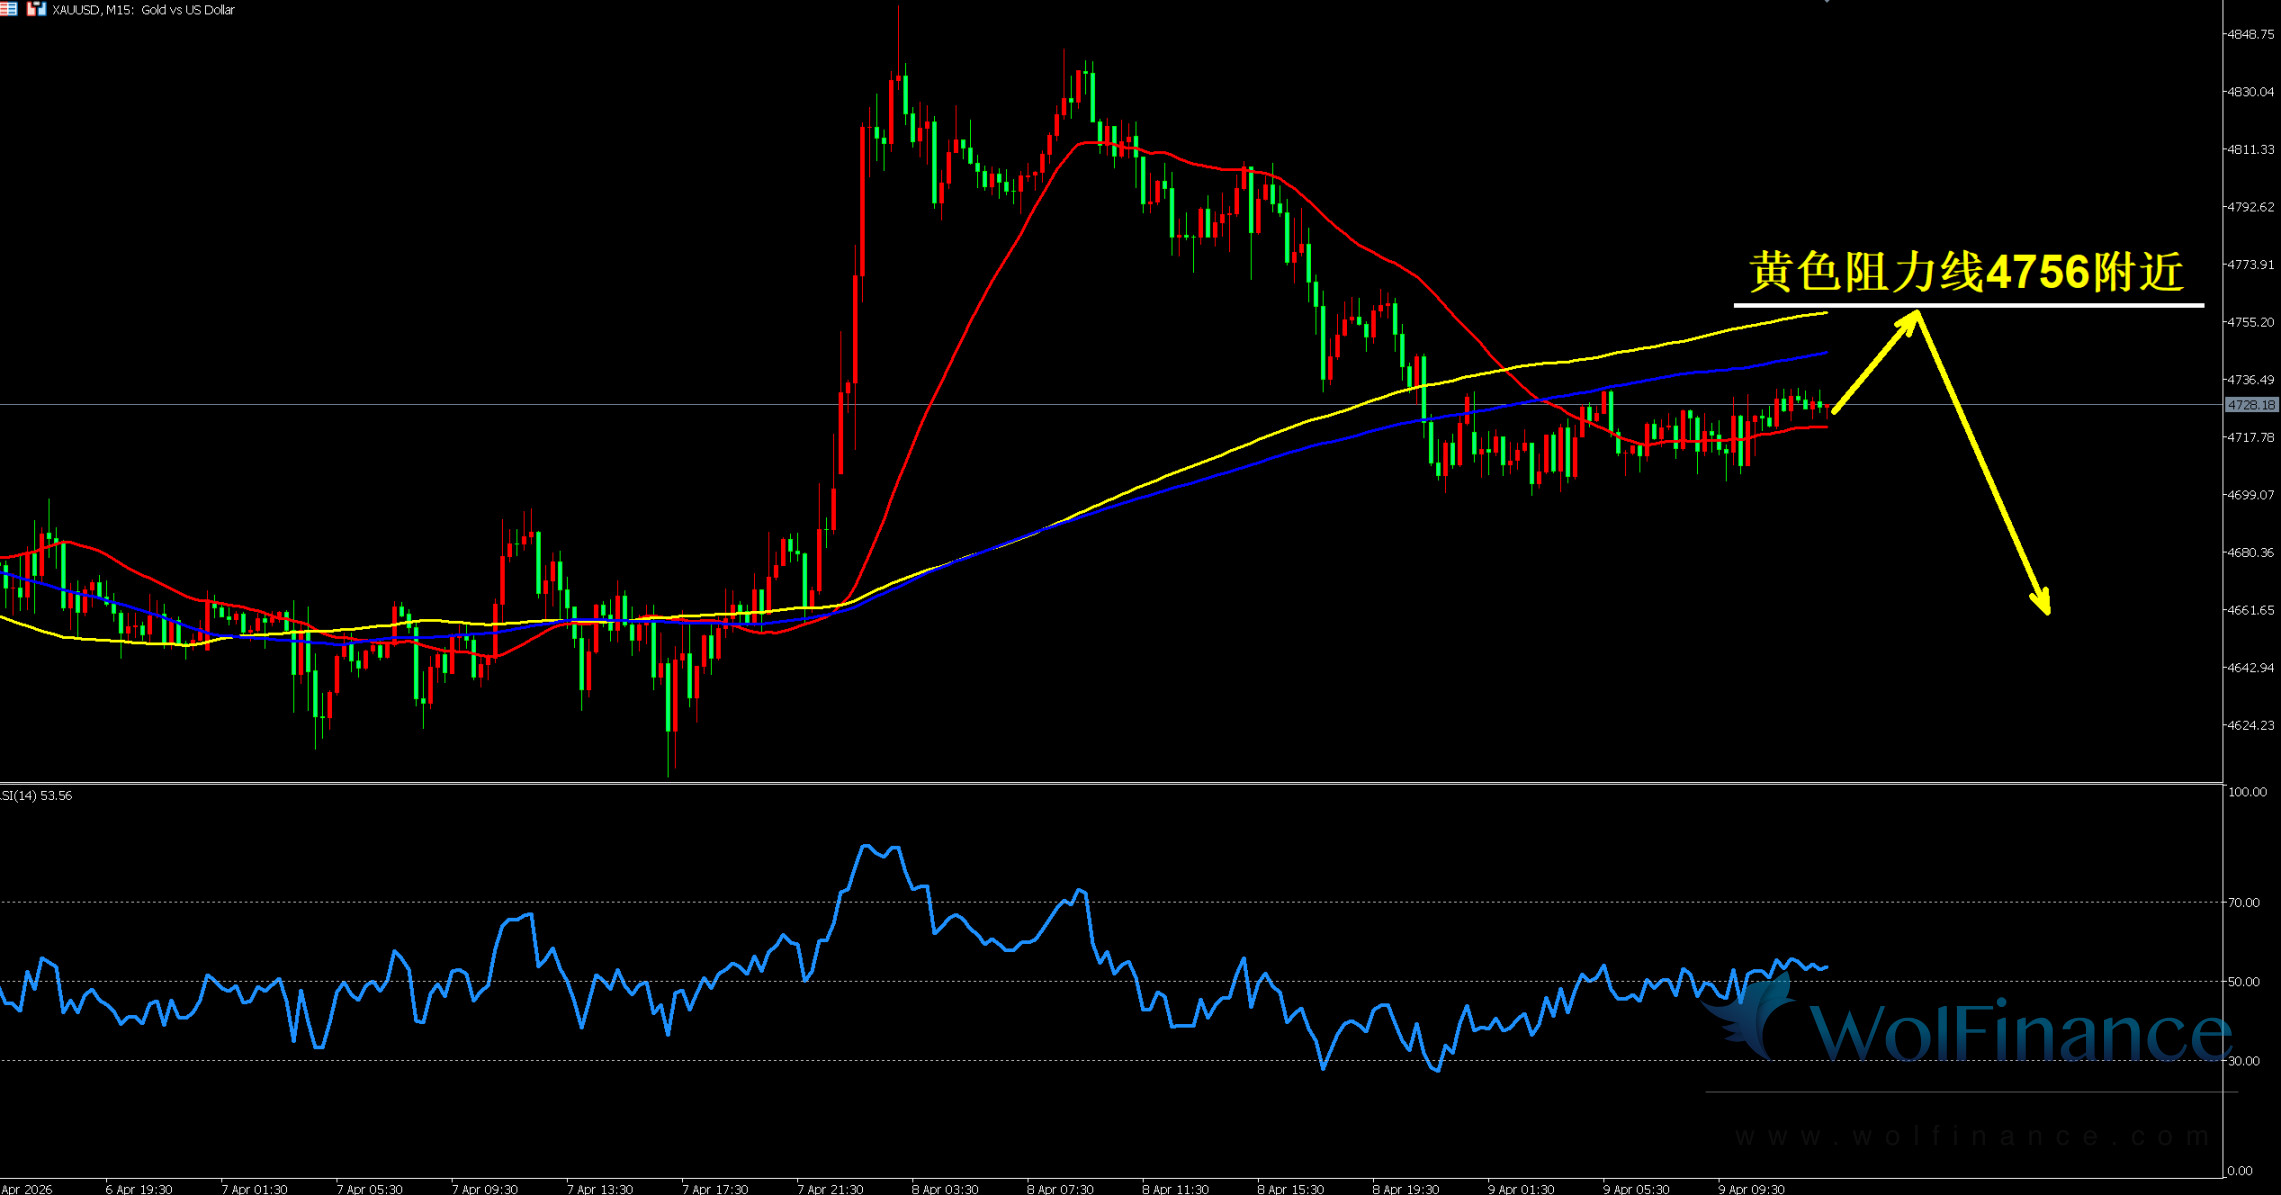Click the 8 Apr 11:30 time axis label
The width and height of the screenshot is (2281, 1195).
coord(1175,1189)
